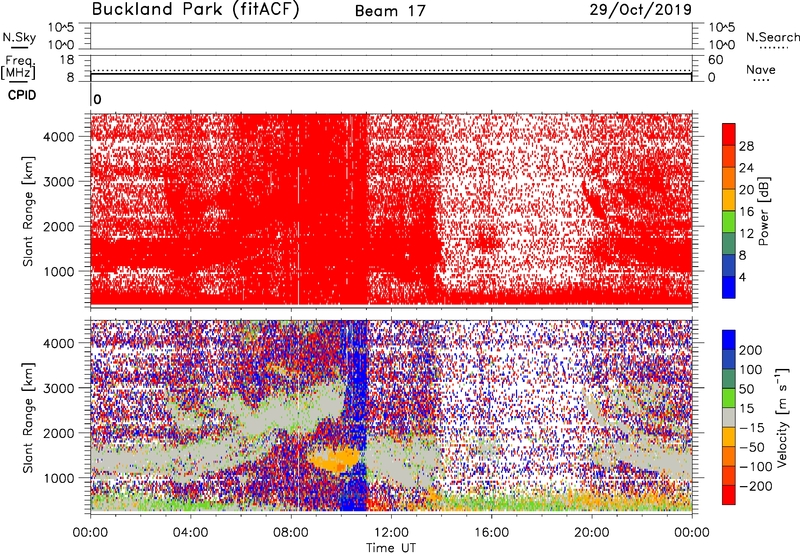Click 'Slant Range [km]' label of velocity panel
This screenshot has width=800, height=554.
tap(28, 418)
